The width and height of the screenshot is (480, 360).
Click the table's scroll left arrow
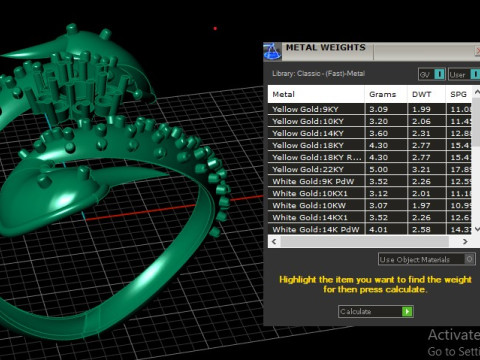(x=274, y=241)
